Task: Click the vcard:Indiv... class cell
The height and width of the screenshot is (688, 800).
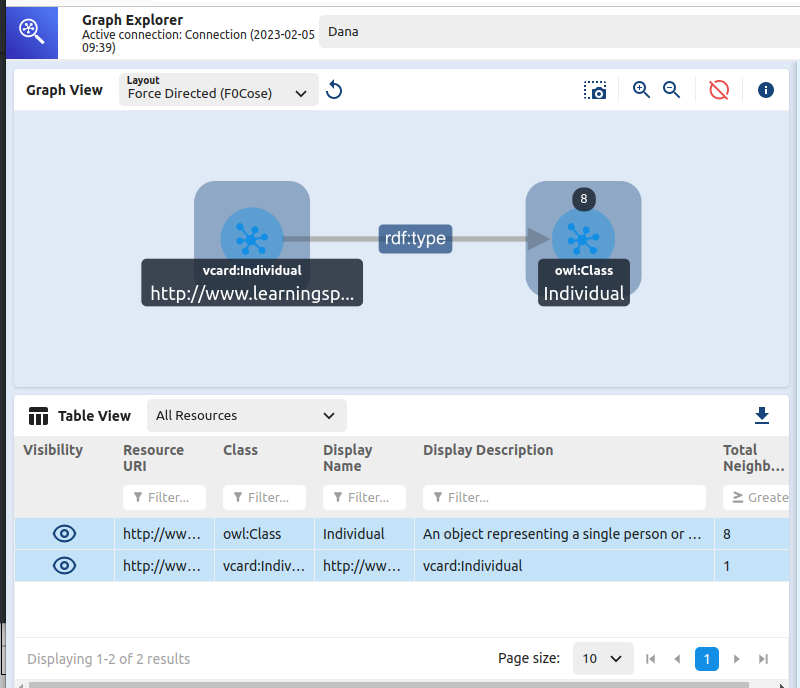Action: [264, 566]
